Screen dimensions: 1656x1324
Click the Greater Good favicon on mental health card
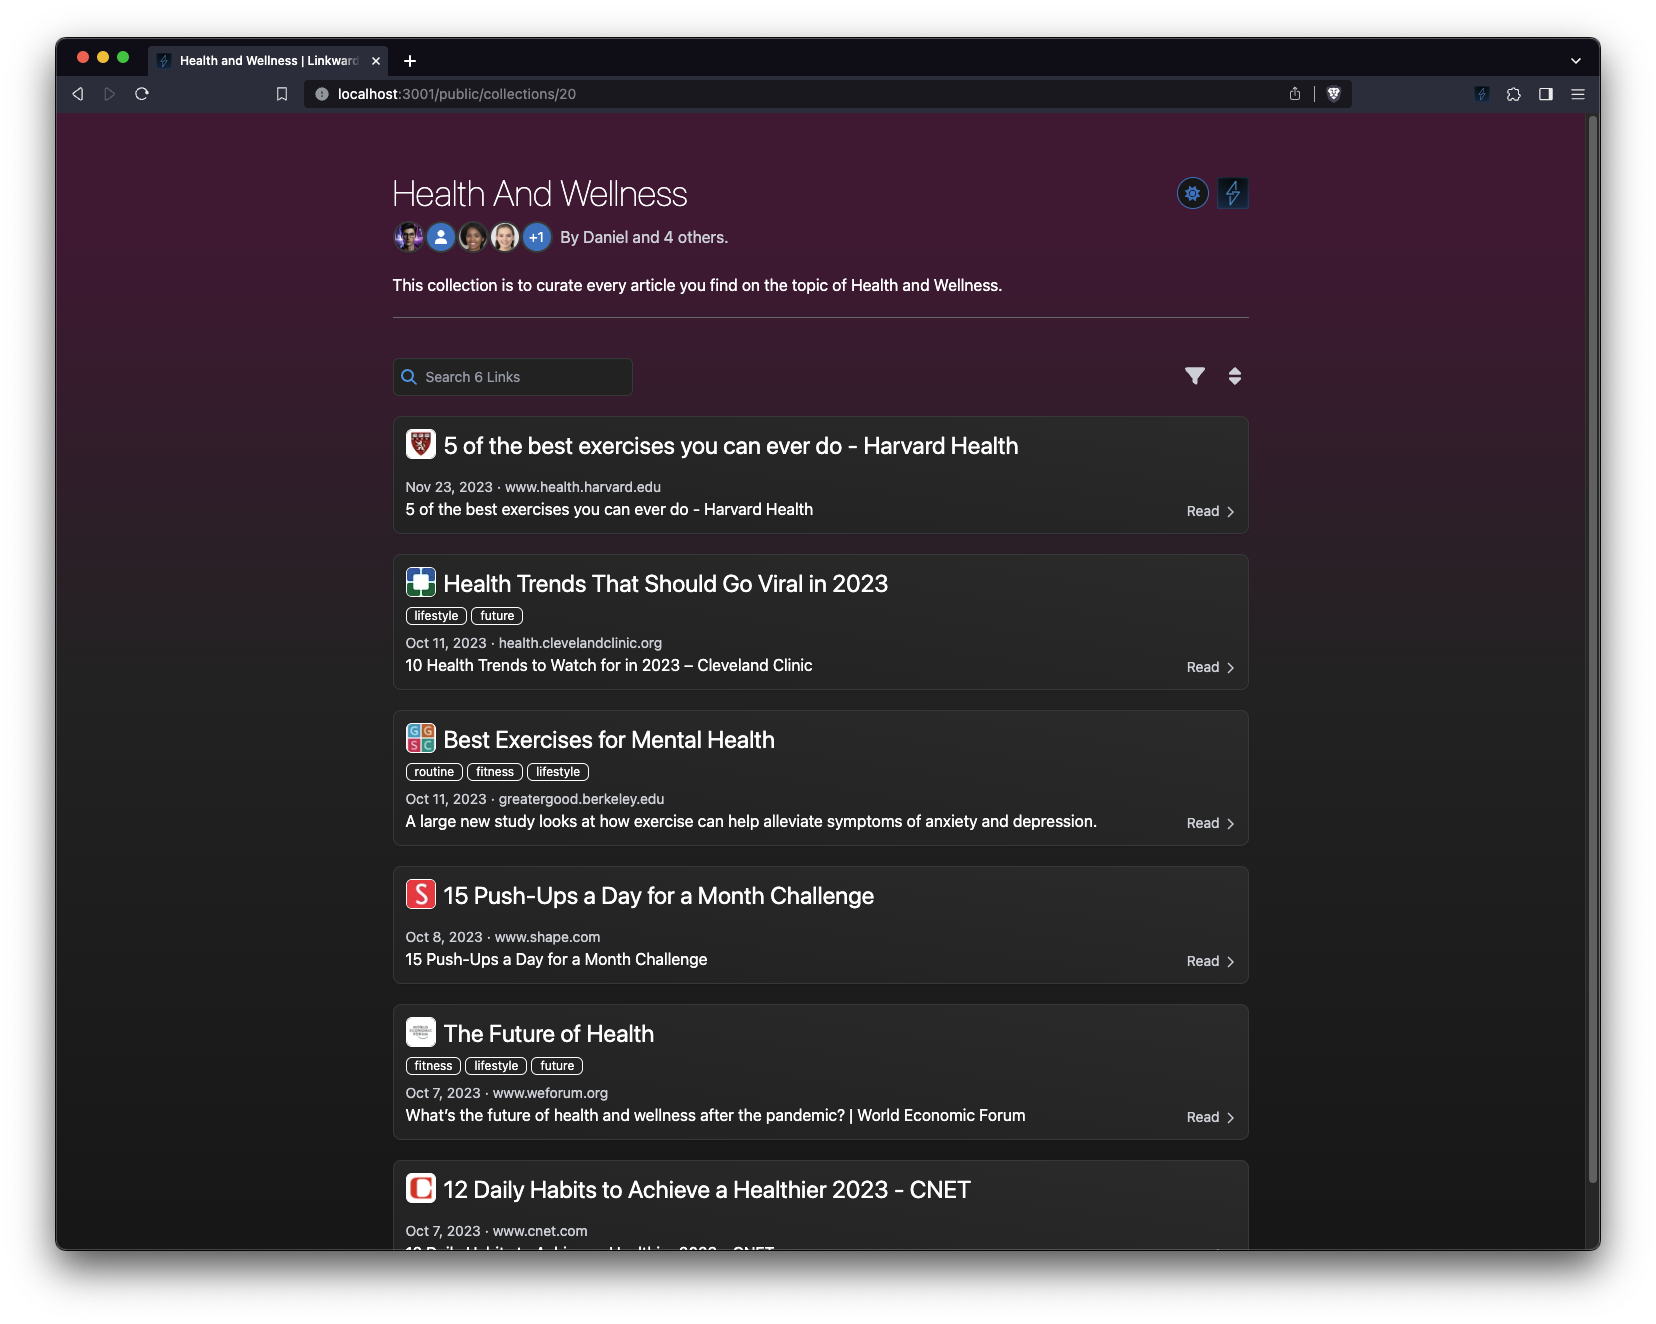pos(421,738)
